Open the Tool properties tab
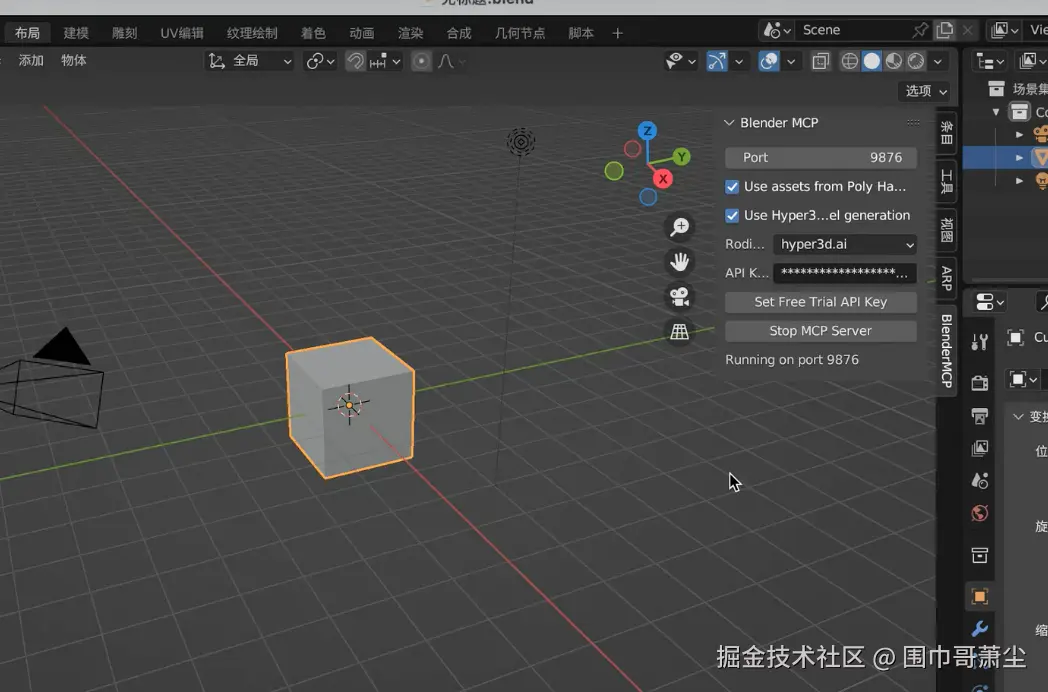 980,343
